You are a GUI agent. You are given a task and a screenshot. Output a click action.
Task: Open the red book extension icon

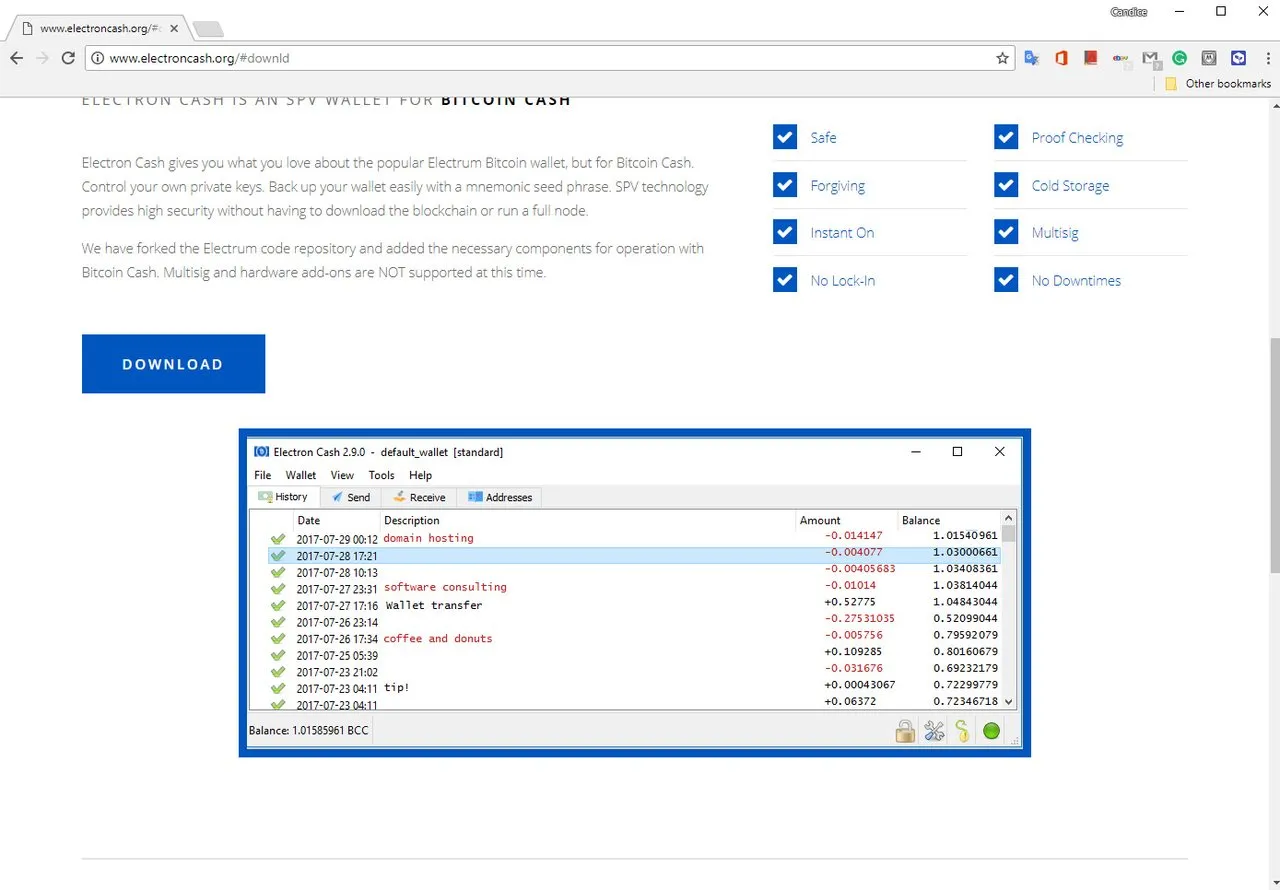tap(1090, 58)
